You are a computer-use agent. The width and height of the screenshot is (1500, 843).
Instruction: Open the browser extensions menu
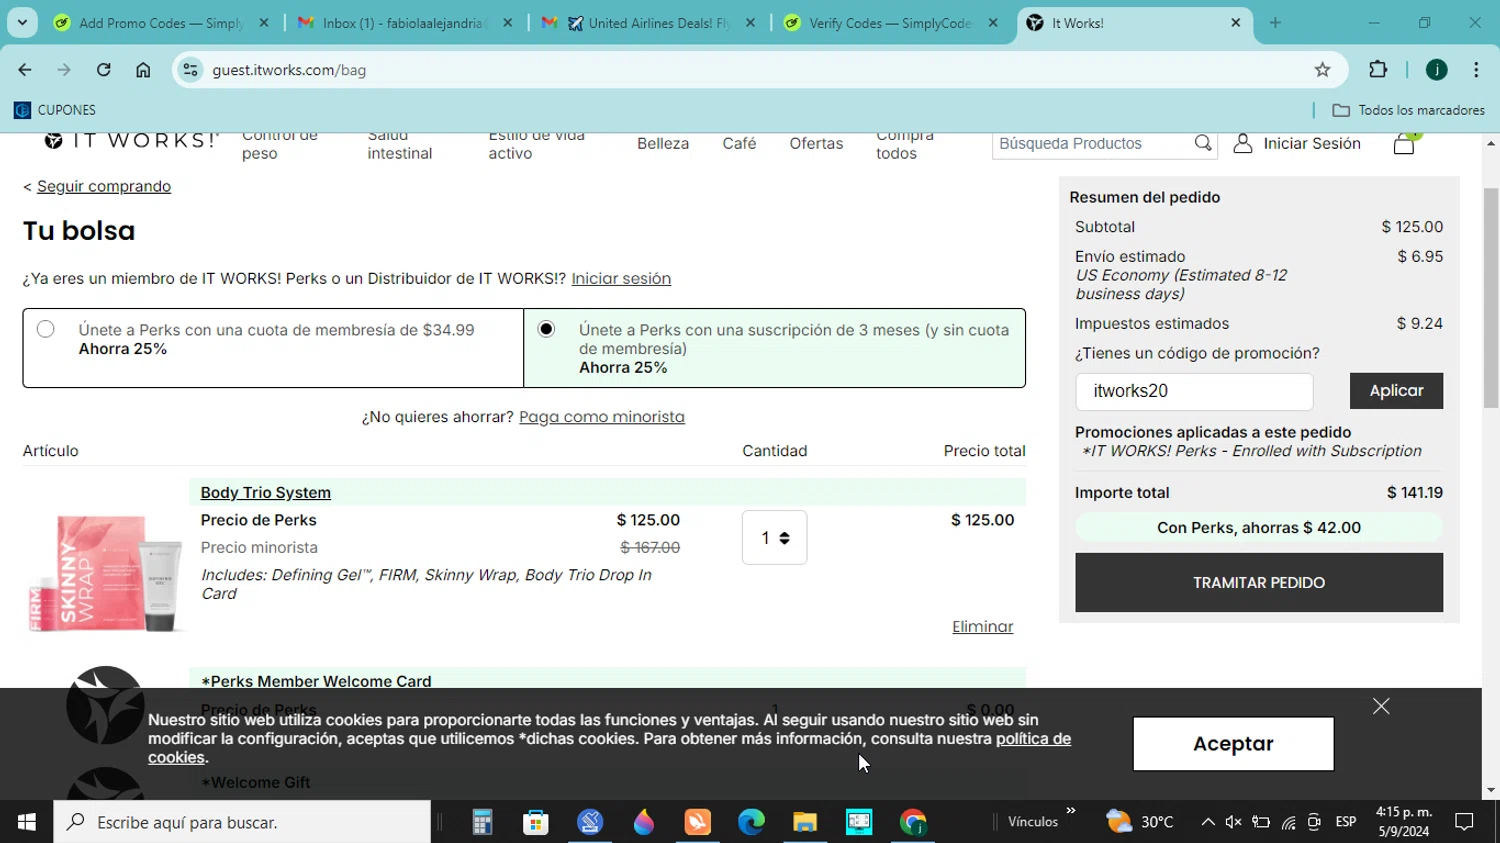[1378, 70]
